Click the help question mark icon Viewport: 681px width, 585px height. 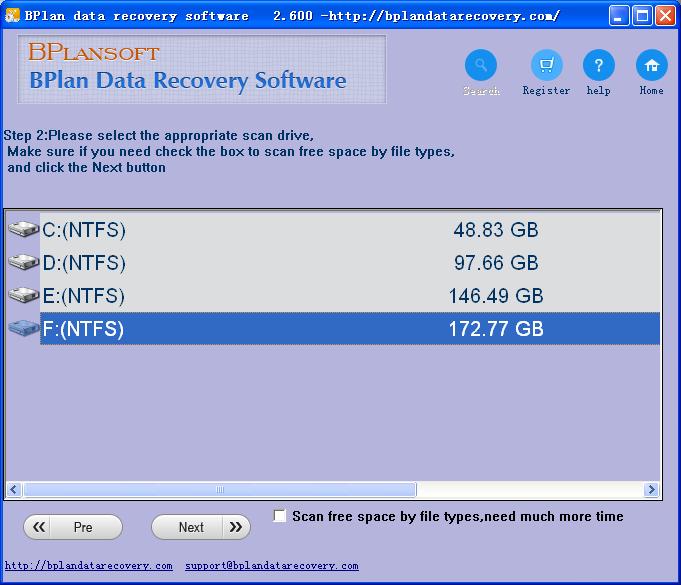point(598,65)
